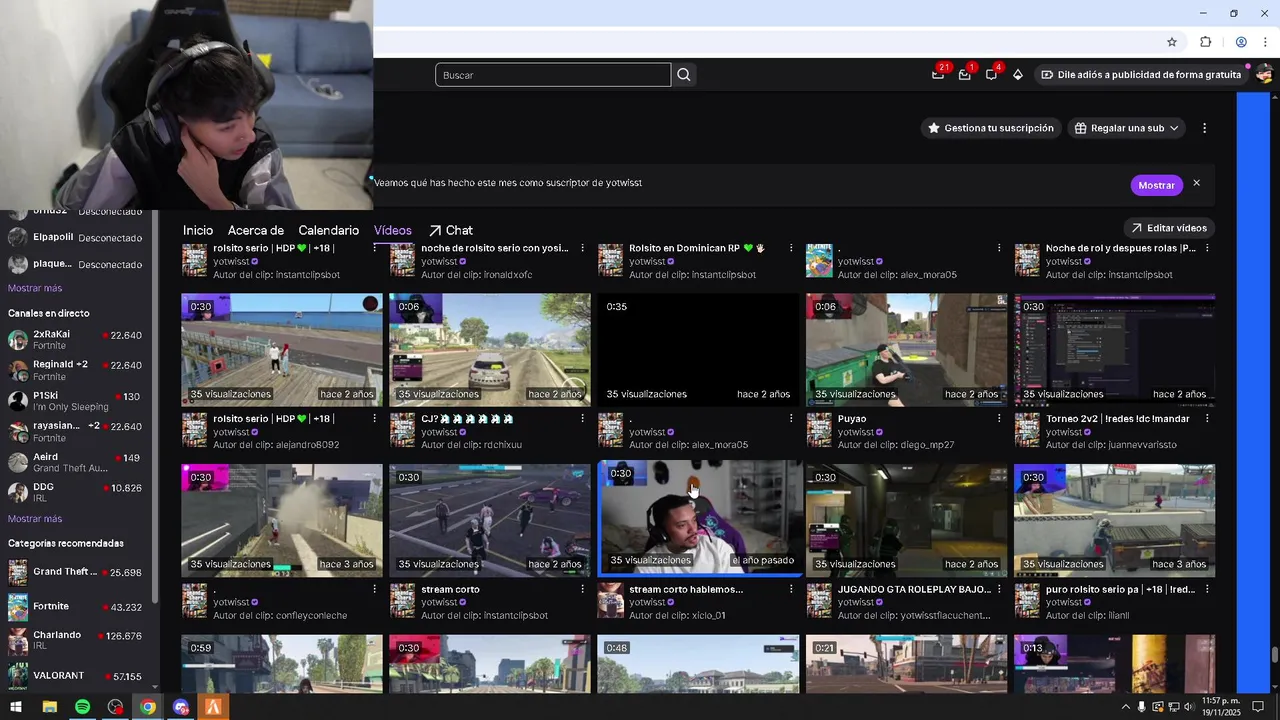The width and height of the screenshot is (1280, 720).
Task: Play the CJ? clip thumbnail
Action: (490, 350)
